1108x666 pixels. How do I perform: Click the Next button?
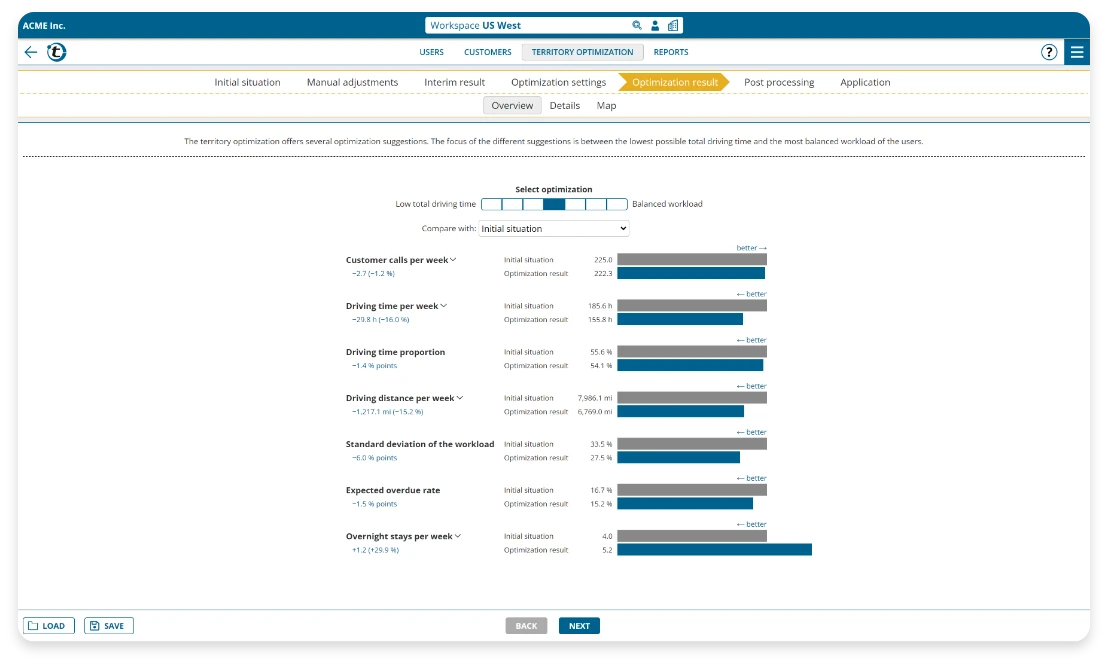point(579,626)
